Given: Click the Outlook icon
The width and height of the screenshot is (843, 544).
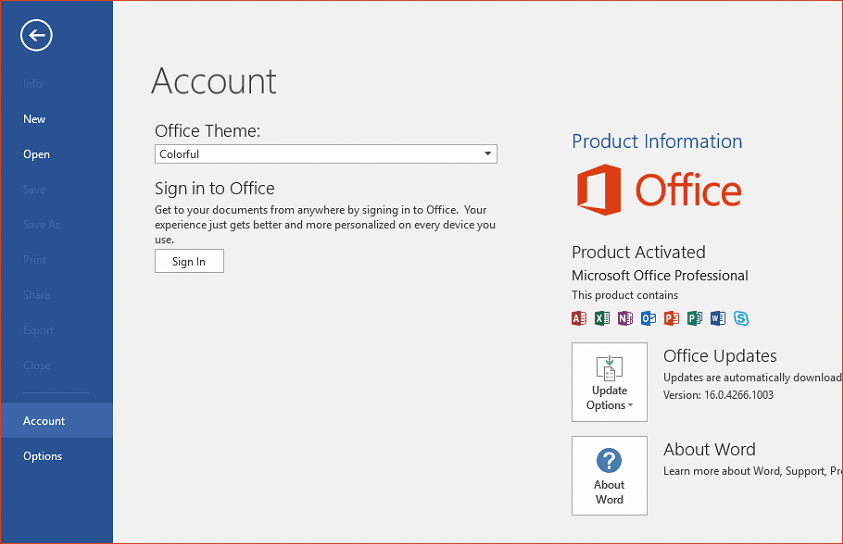Looking at the screenshot, I should click(648, 319).
